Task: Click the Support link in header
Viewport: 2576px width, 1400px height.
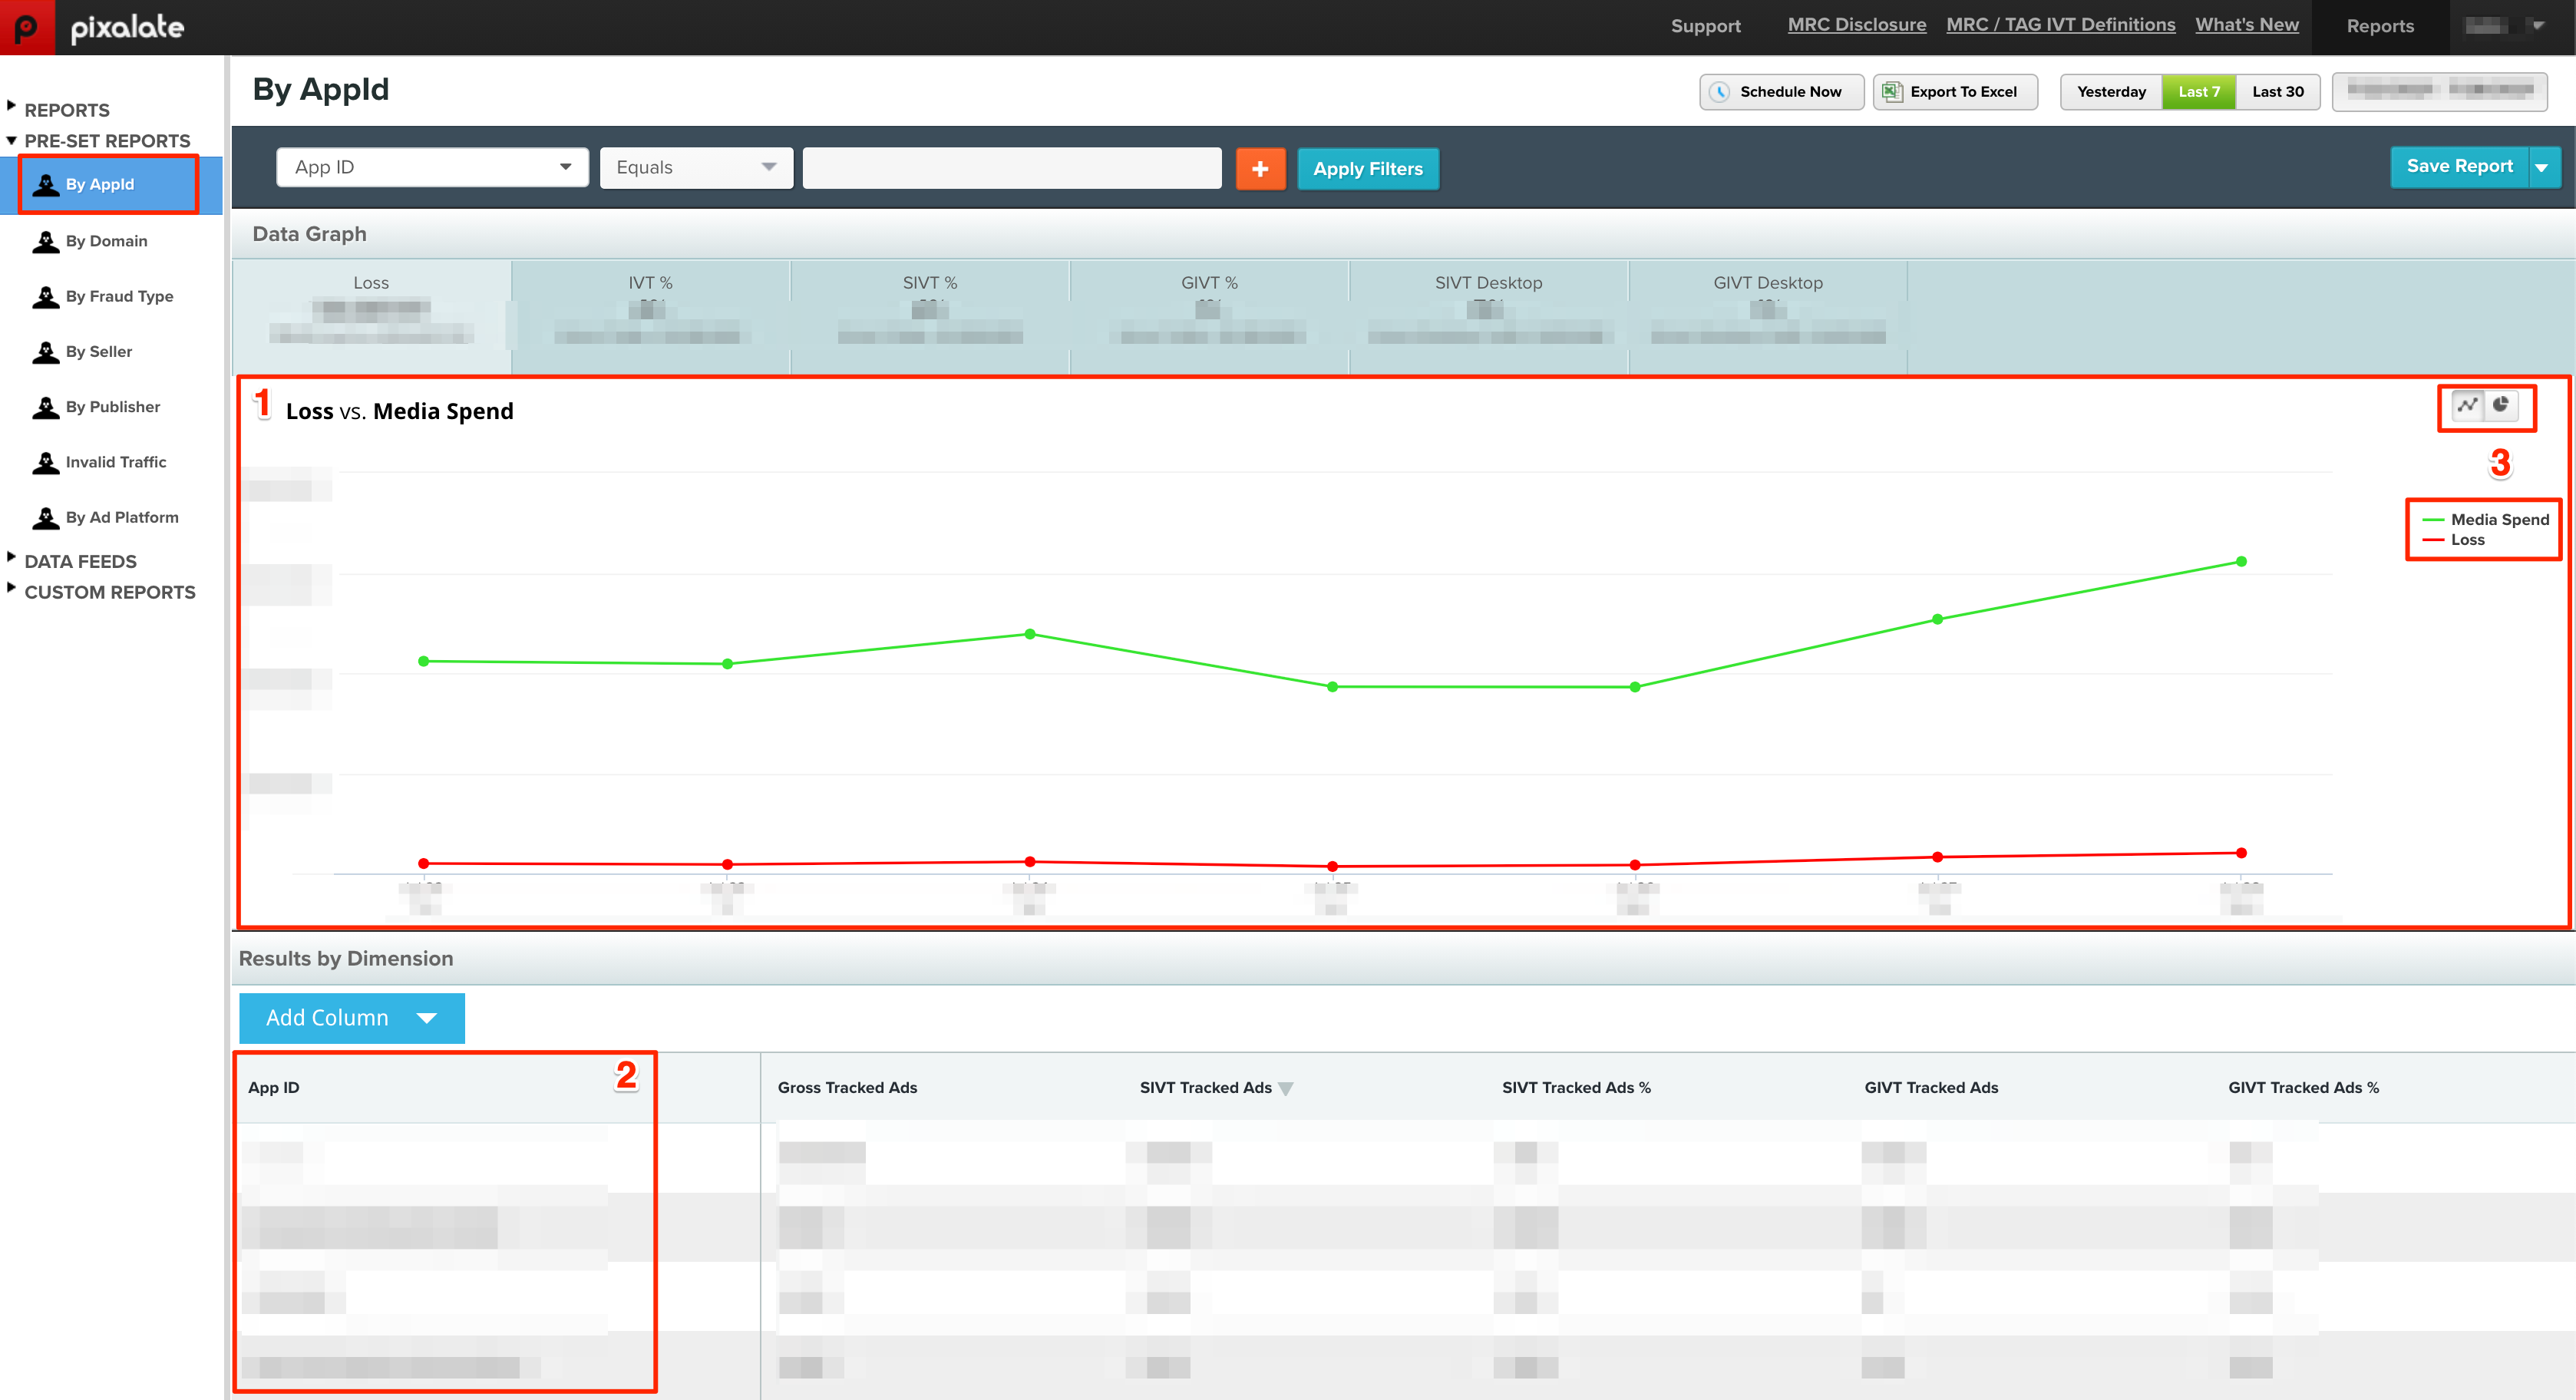Action: [x=1705, y=26]
